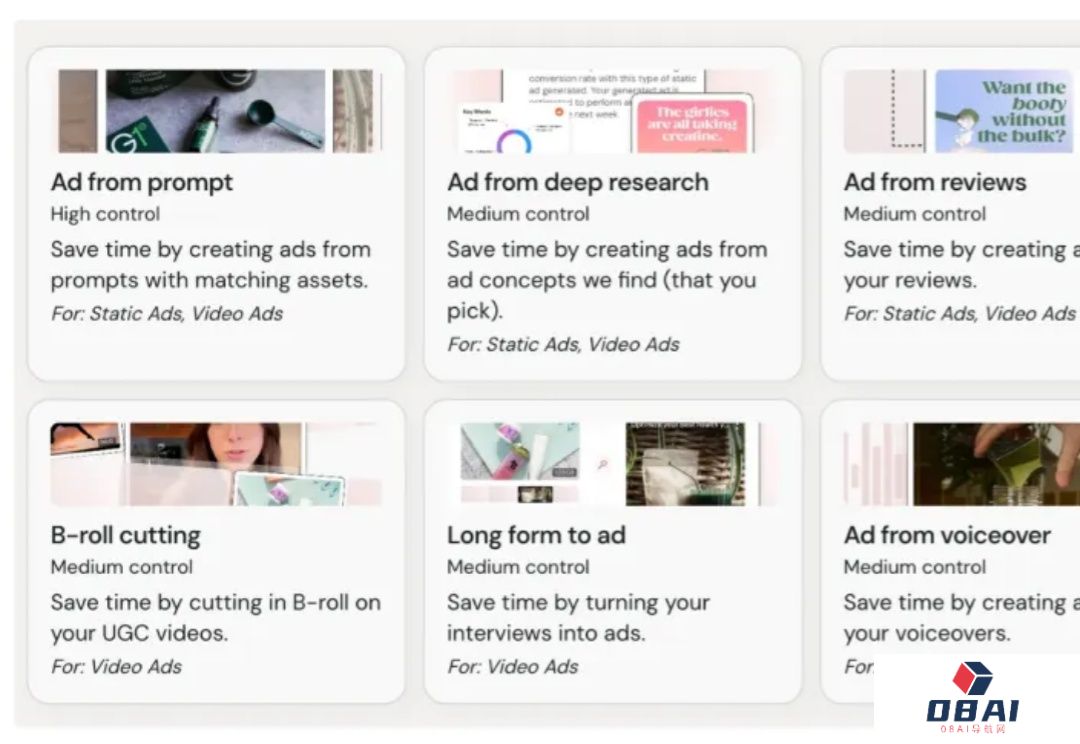Screen dimensions: 1080x744
Task: Click the red and blue cube icon
Action: pyautogui.click(x=973, y=678)
